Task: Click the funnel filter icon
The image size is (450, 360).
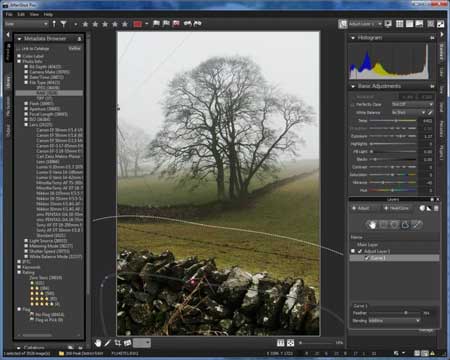Action: click(x=64, y=24)
